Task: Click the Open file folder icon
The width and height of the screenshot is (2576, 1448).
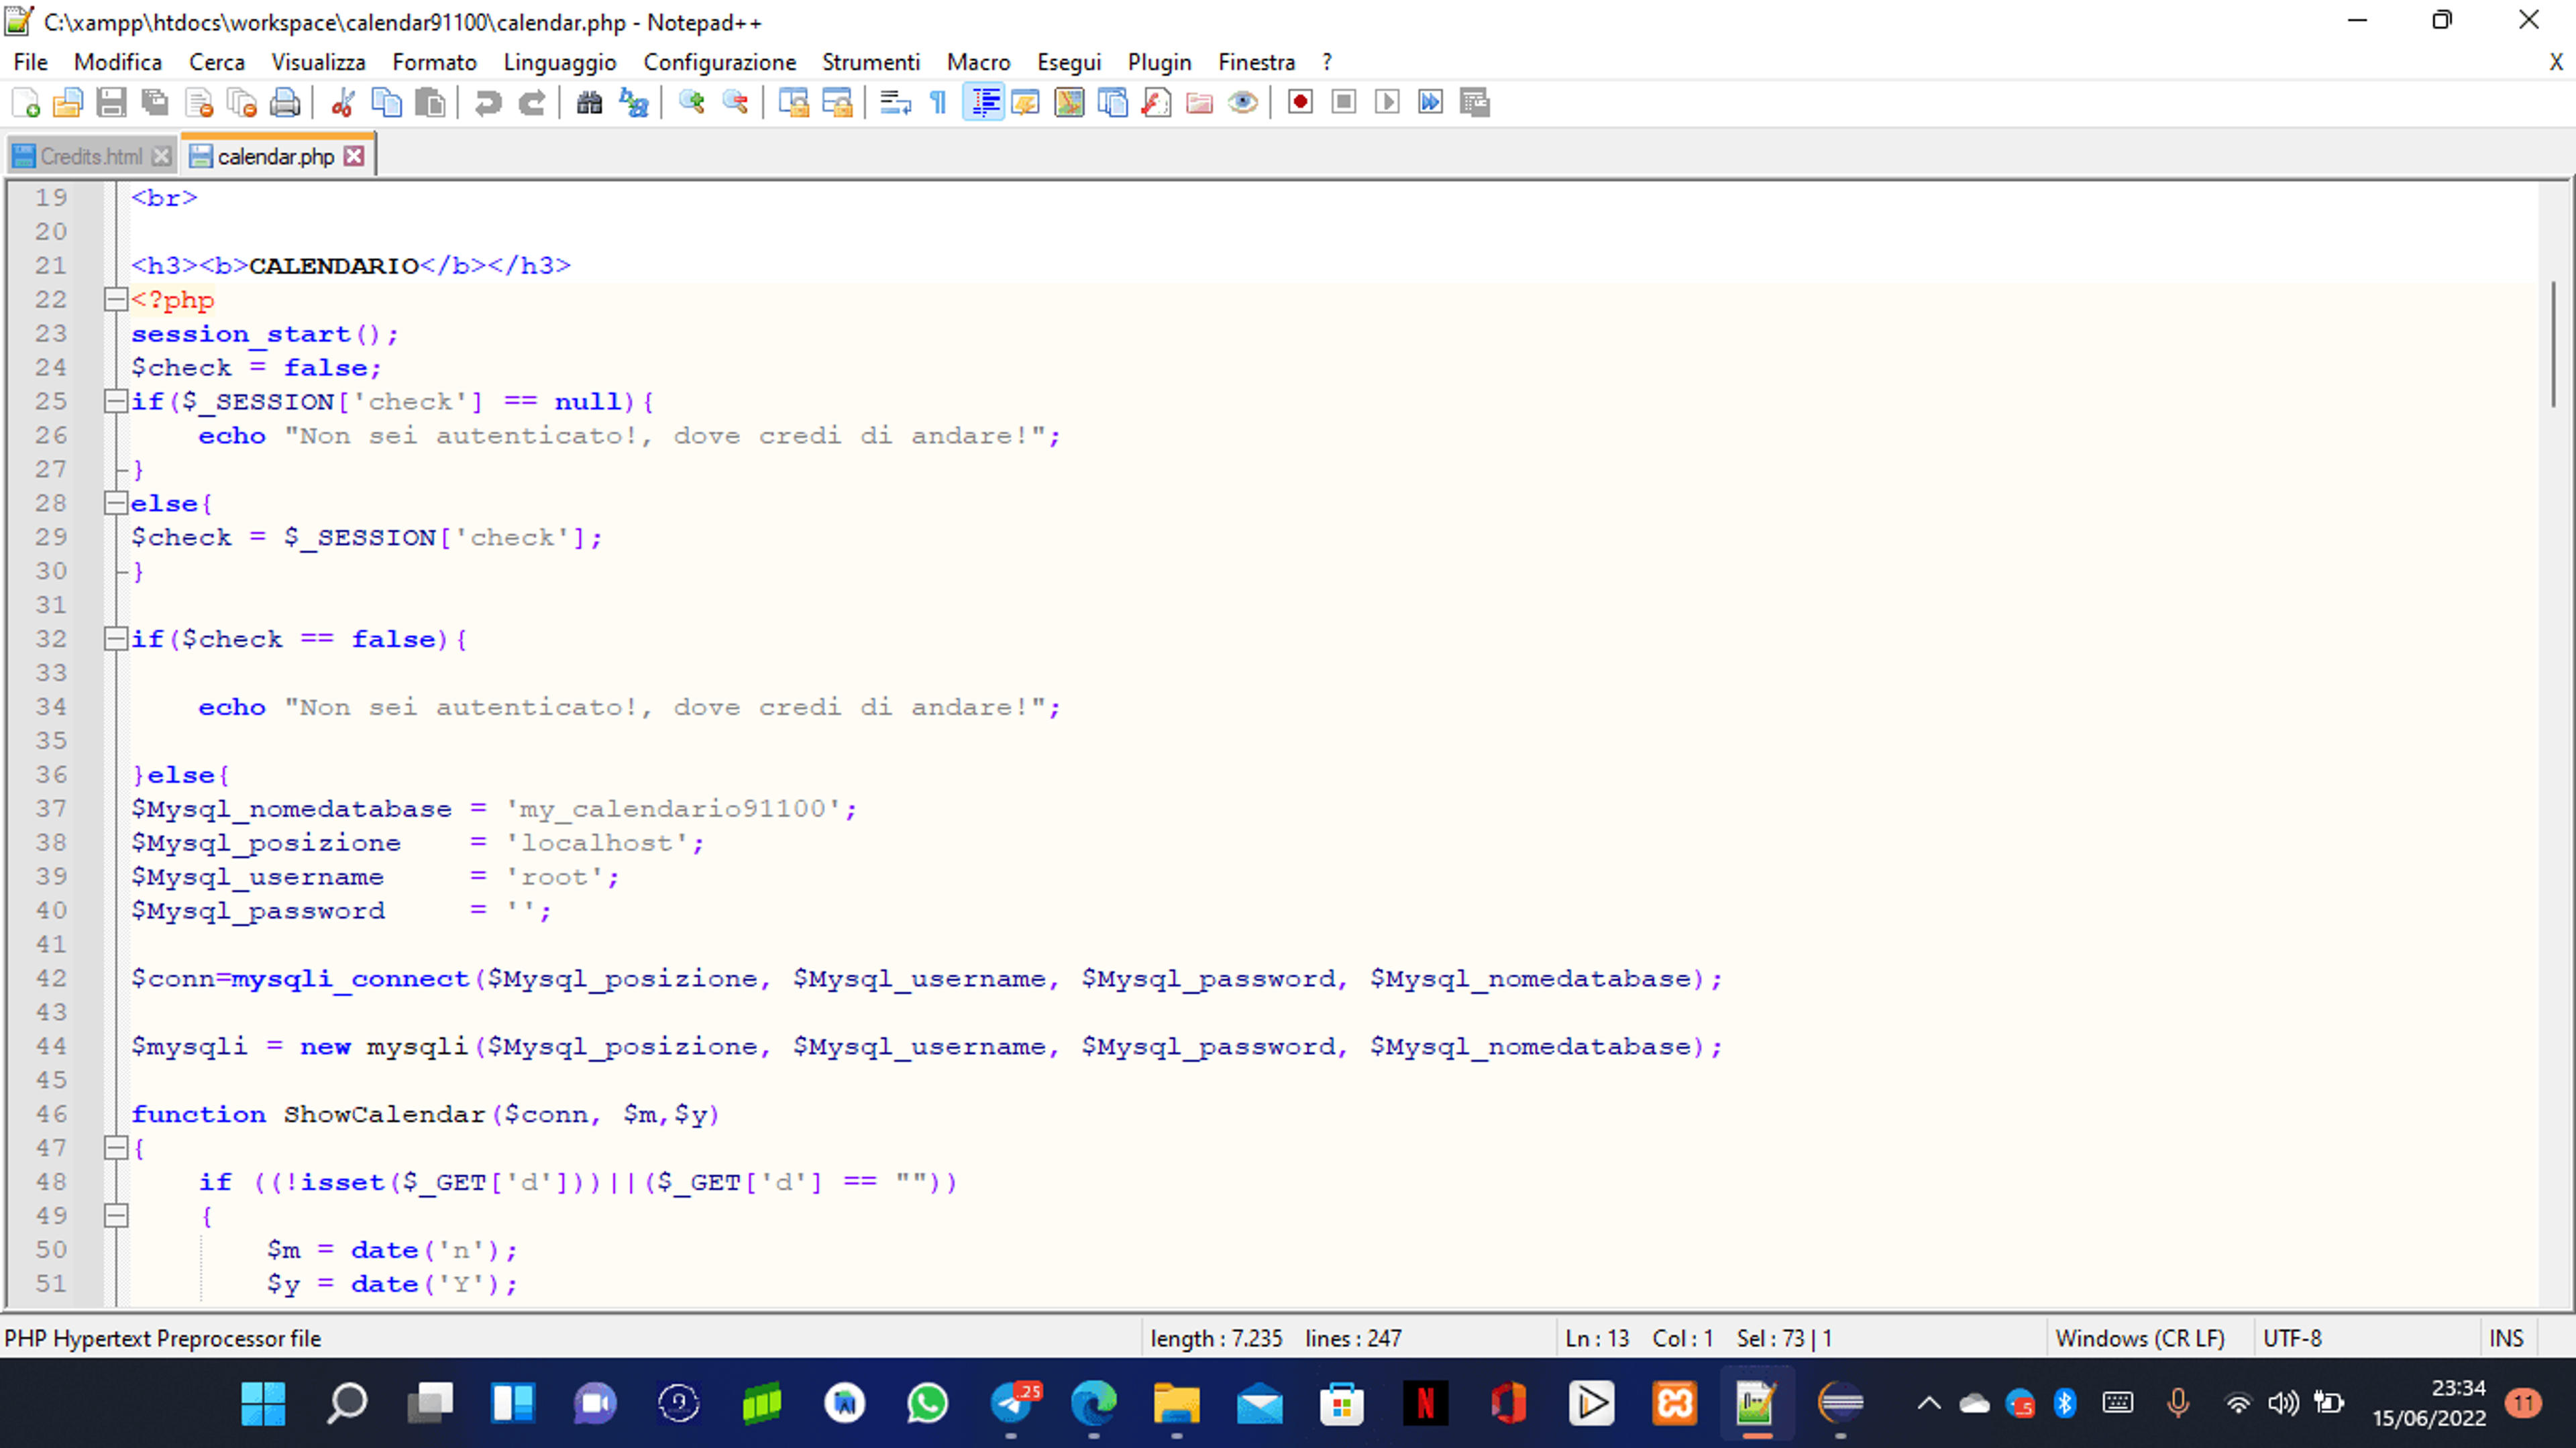Action: click(x=68, y=102)
